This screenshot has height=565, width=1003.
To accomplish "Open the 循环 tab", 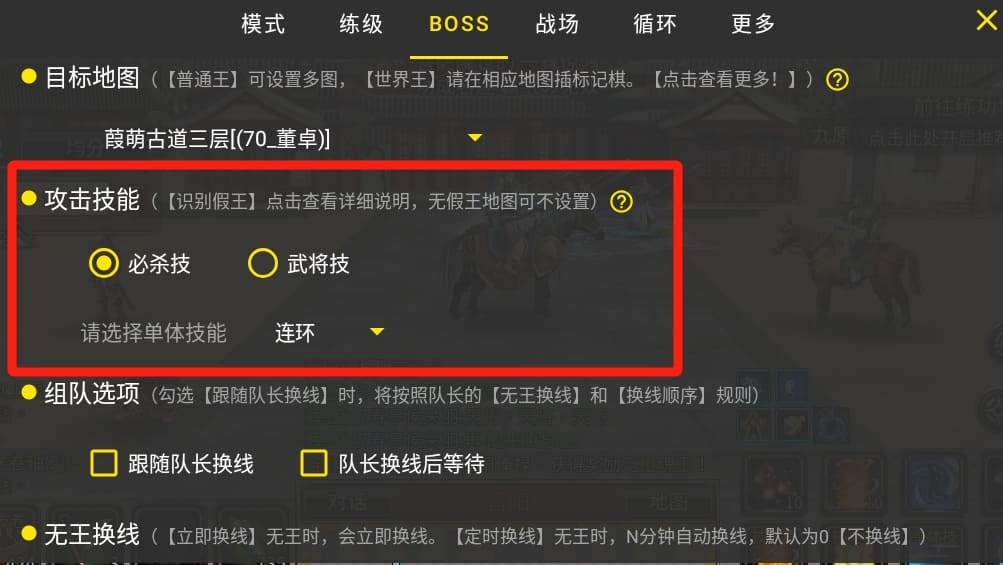I will coord(655,24).
